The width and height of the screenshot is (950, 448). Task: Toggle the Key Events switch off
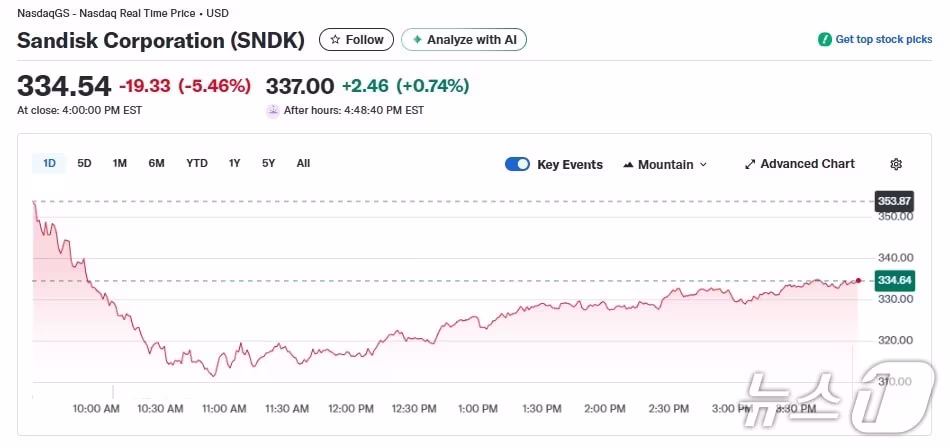pos(517,164)
